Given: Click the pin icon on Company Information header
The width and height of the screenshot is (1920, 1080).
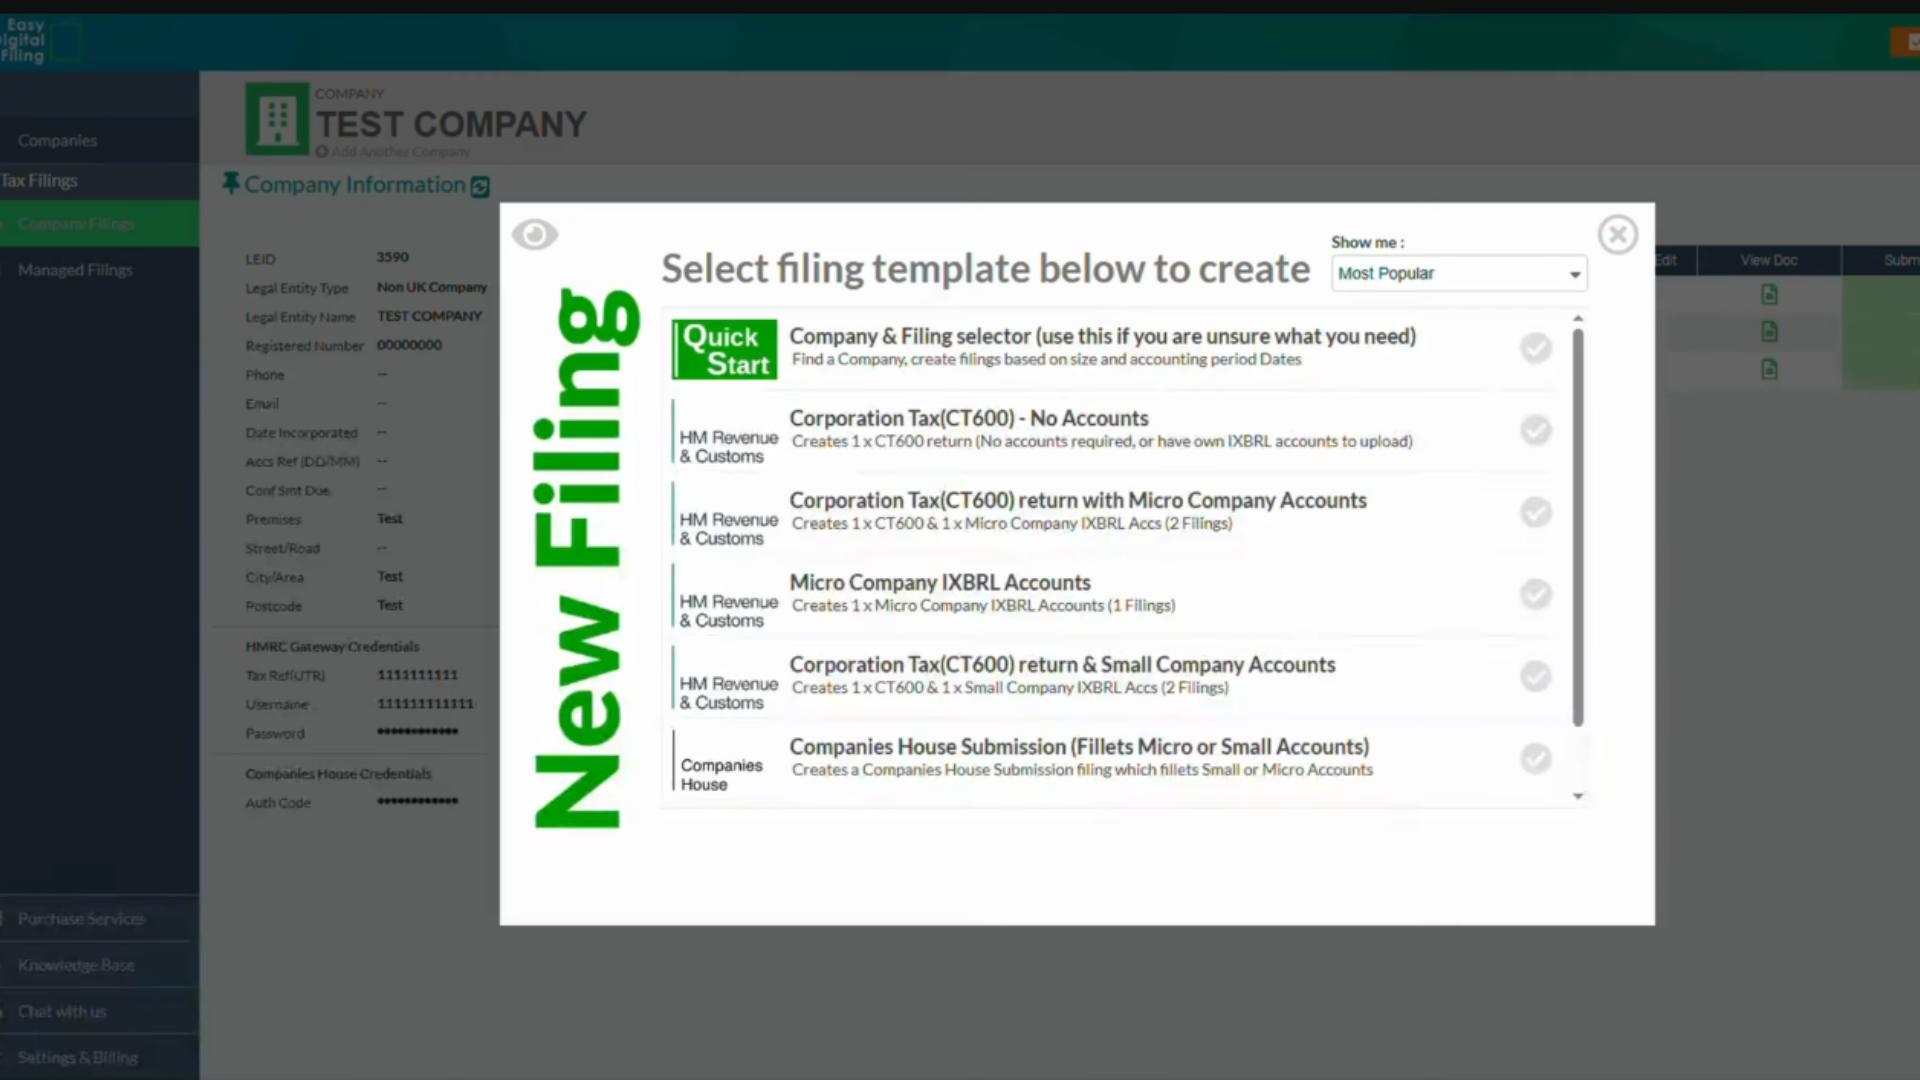Looking at the screenshot, I should pyautogui.click(x=230, y=183).
